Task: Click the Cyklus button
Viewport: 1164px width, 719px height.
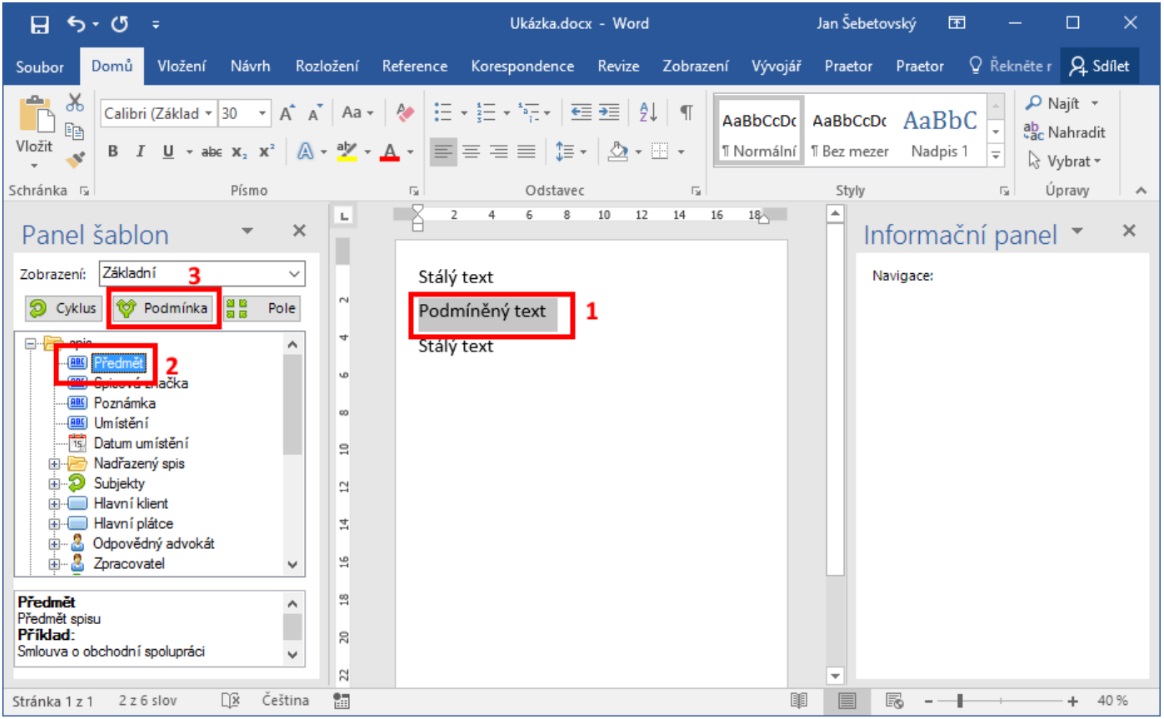Action: tap(63, 308)
